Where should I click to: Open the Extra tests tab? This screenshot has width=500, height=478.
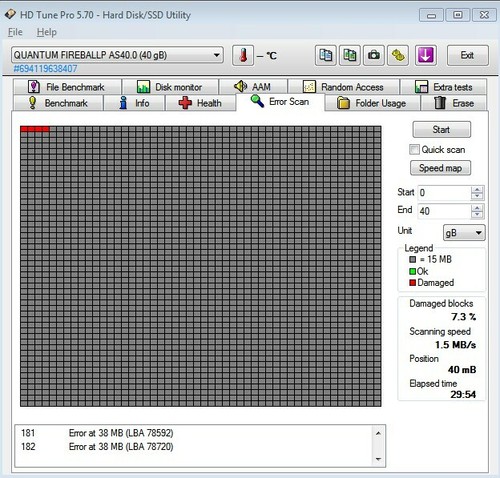tap(444, 87)
